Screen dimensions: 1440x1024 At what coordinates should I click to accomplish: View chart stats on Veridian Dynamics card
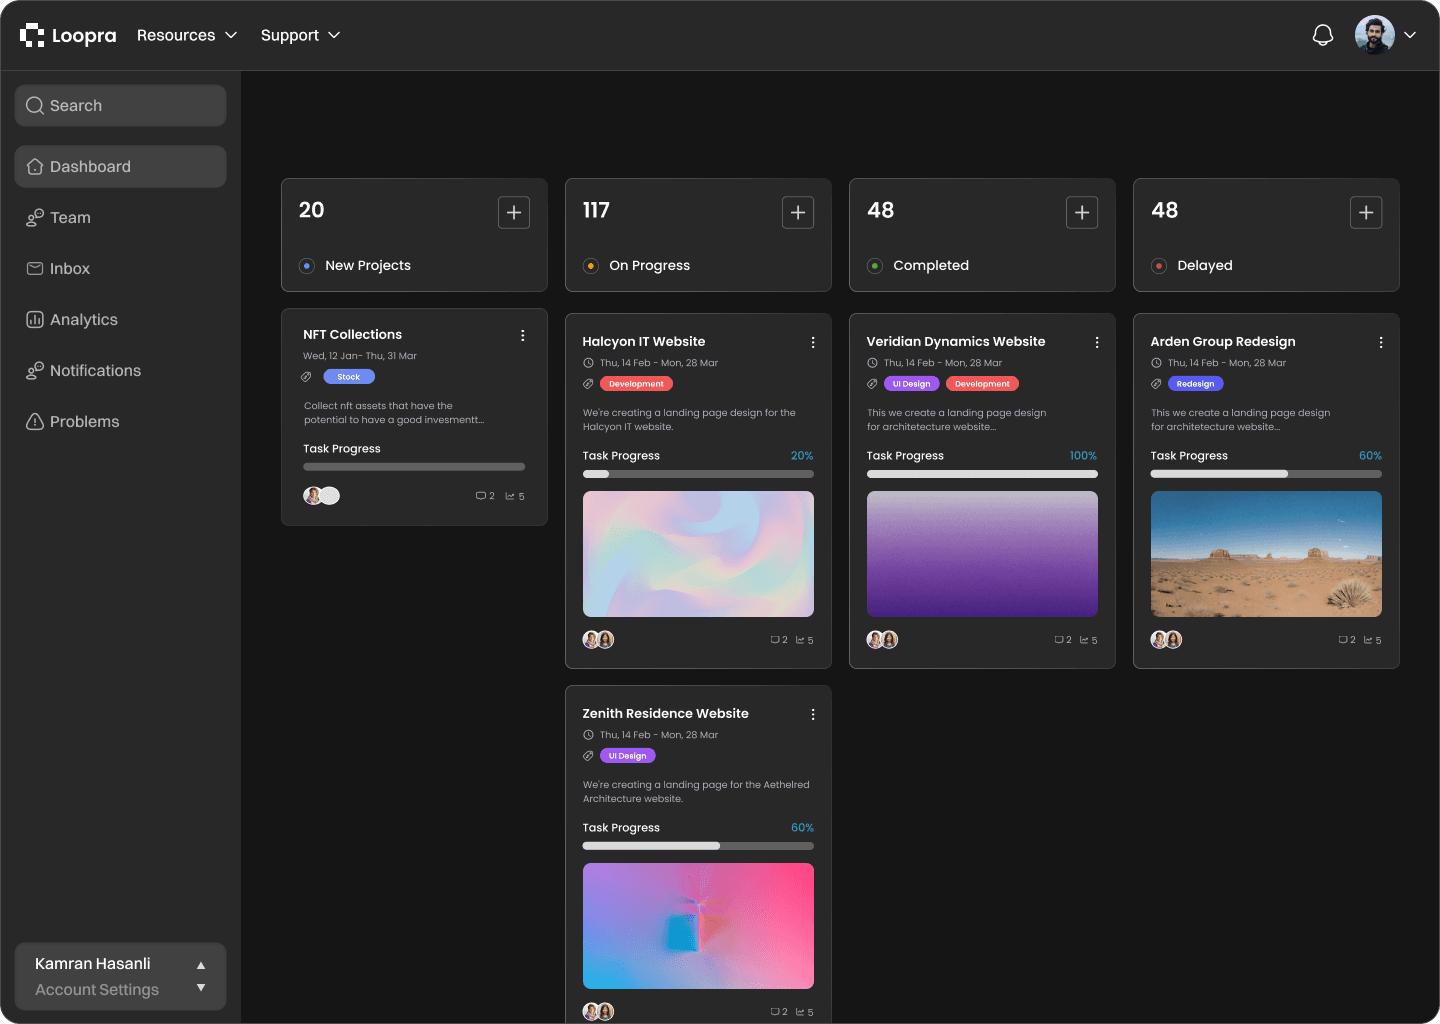[1088, 640]
